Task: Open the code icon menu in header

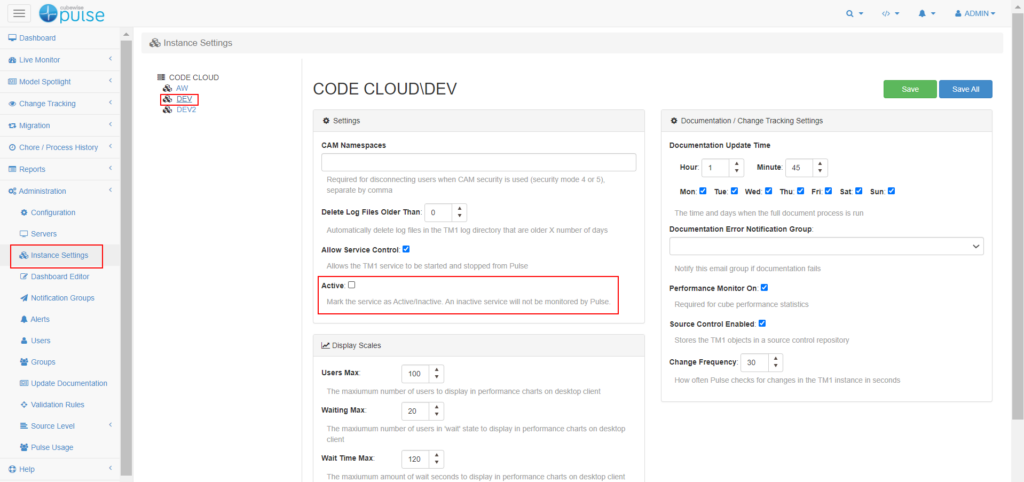Action: click(888, 14)
